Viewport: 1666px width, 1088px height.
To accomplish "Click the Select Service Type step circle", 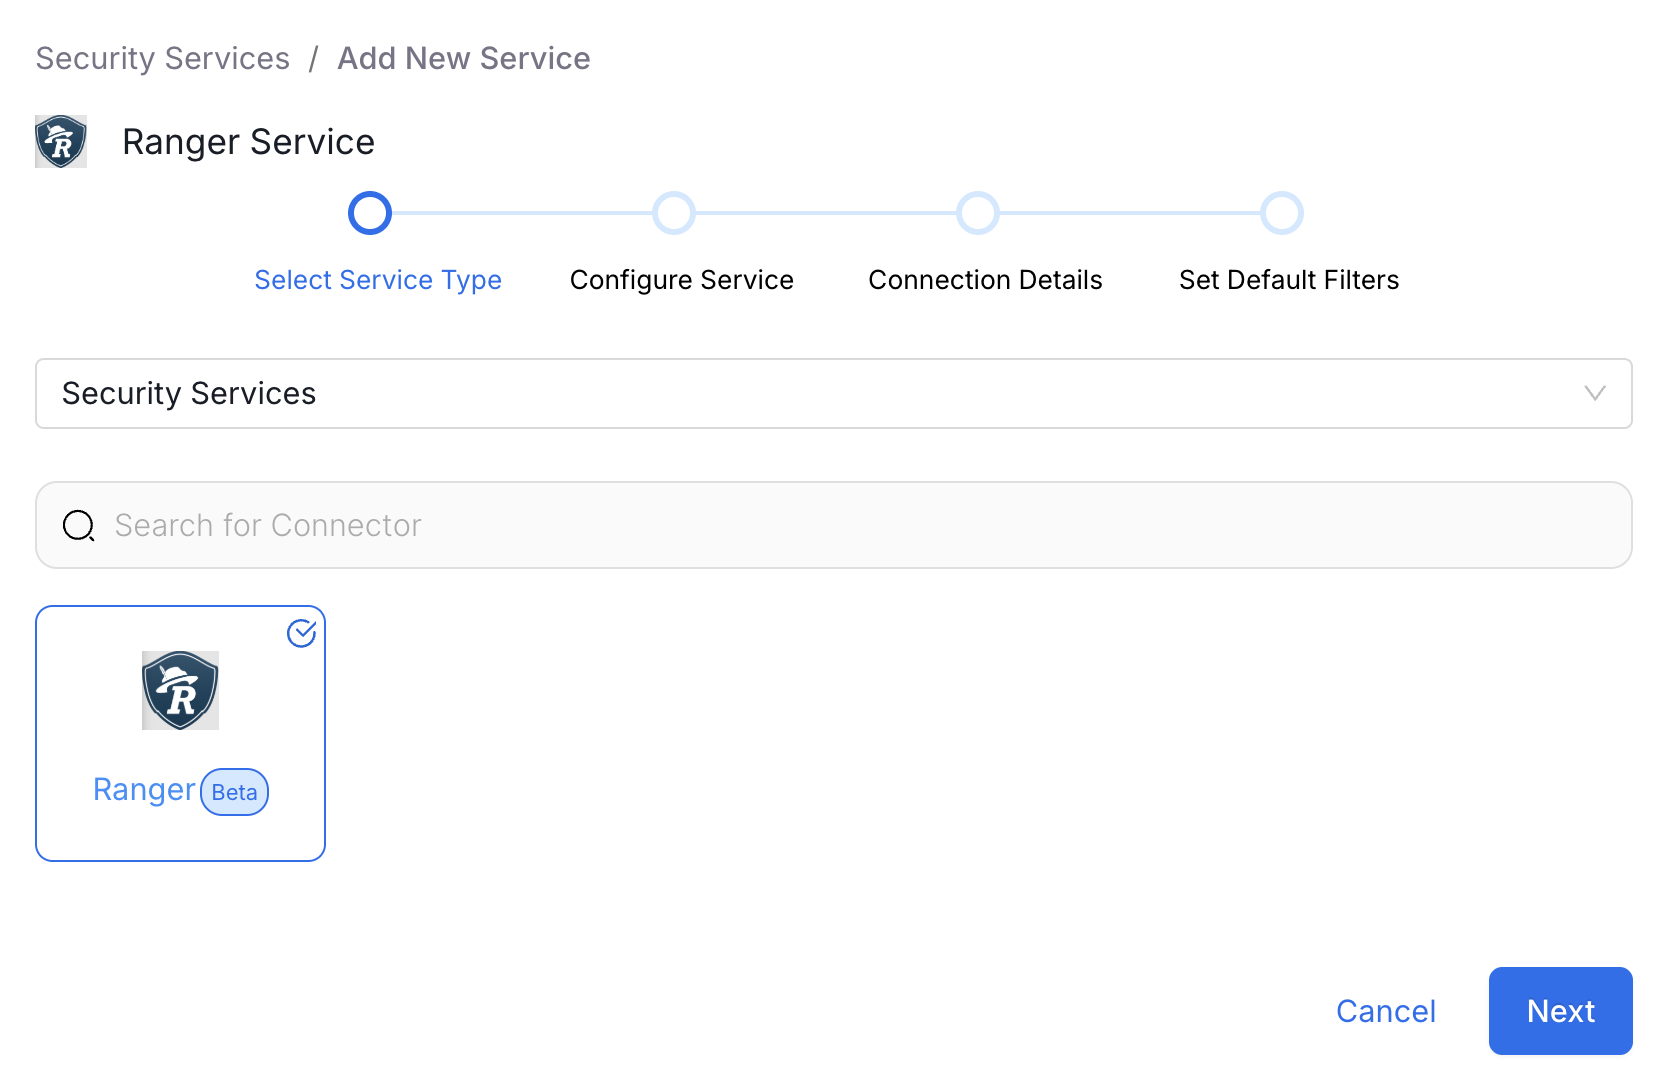I will pos(370,212).
